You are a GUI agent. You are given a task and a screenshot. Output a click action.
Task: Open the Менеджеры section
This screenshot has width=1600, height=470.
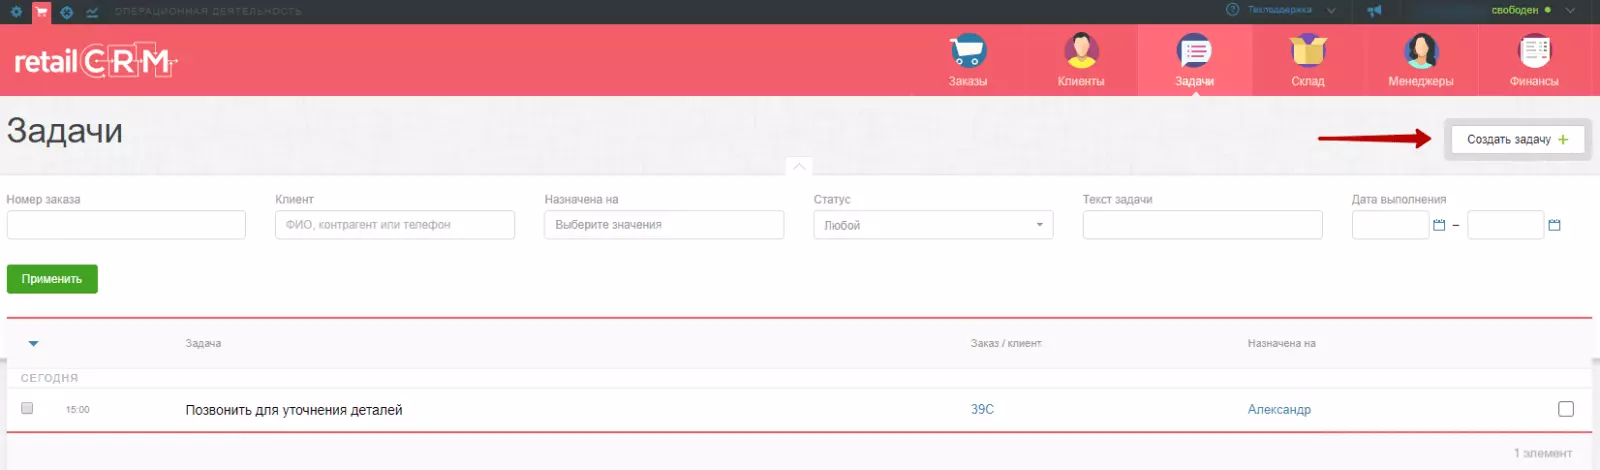[1421, 60]
